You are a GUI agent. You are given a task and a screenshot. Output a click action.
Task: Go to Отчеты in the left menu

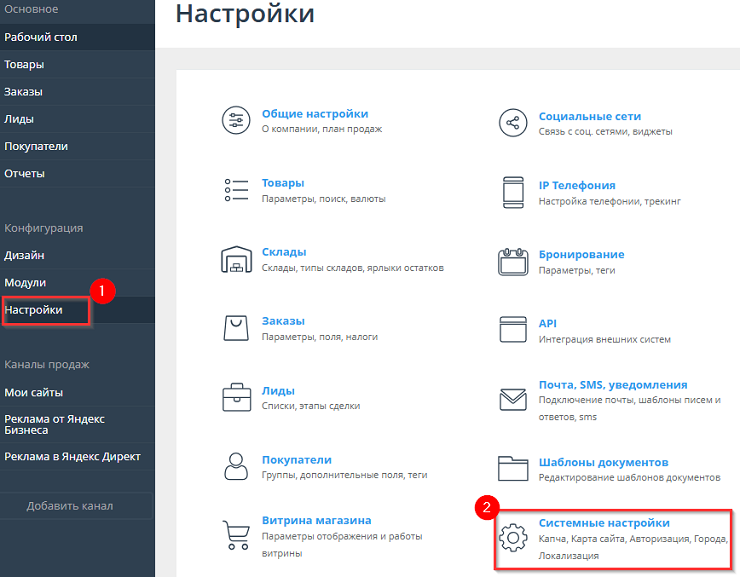point(25,173)
